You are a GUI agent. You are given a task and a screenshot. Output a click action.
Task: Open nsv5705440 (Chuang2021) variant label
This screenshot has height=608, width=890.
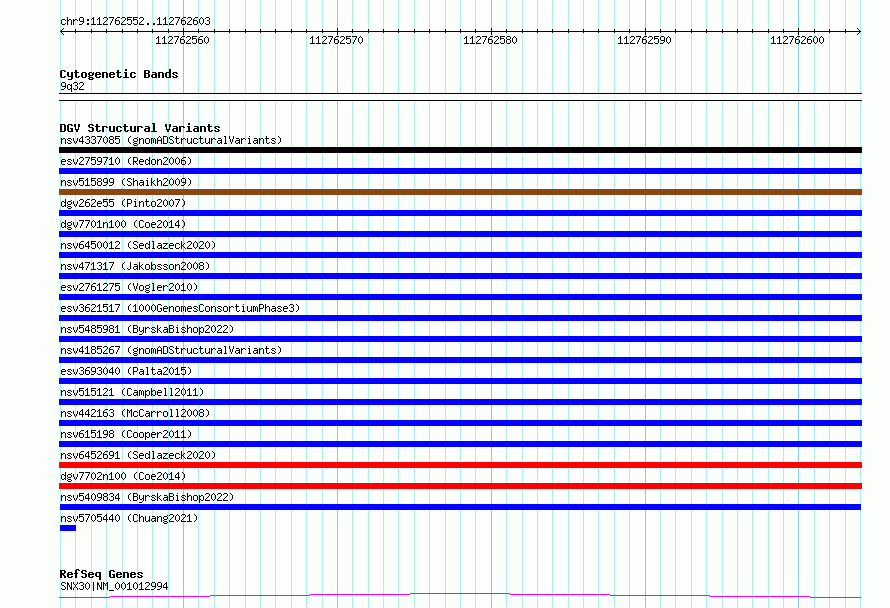[129, 518]
